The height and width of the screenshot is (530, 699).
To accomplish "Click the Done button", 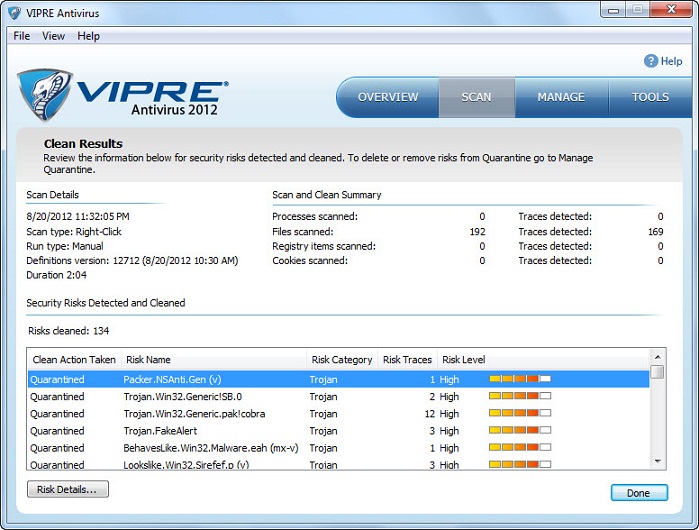I will (x=639, y=493).
